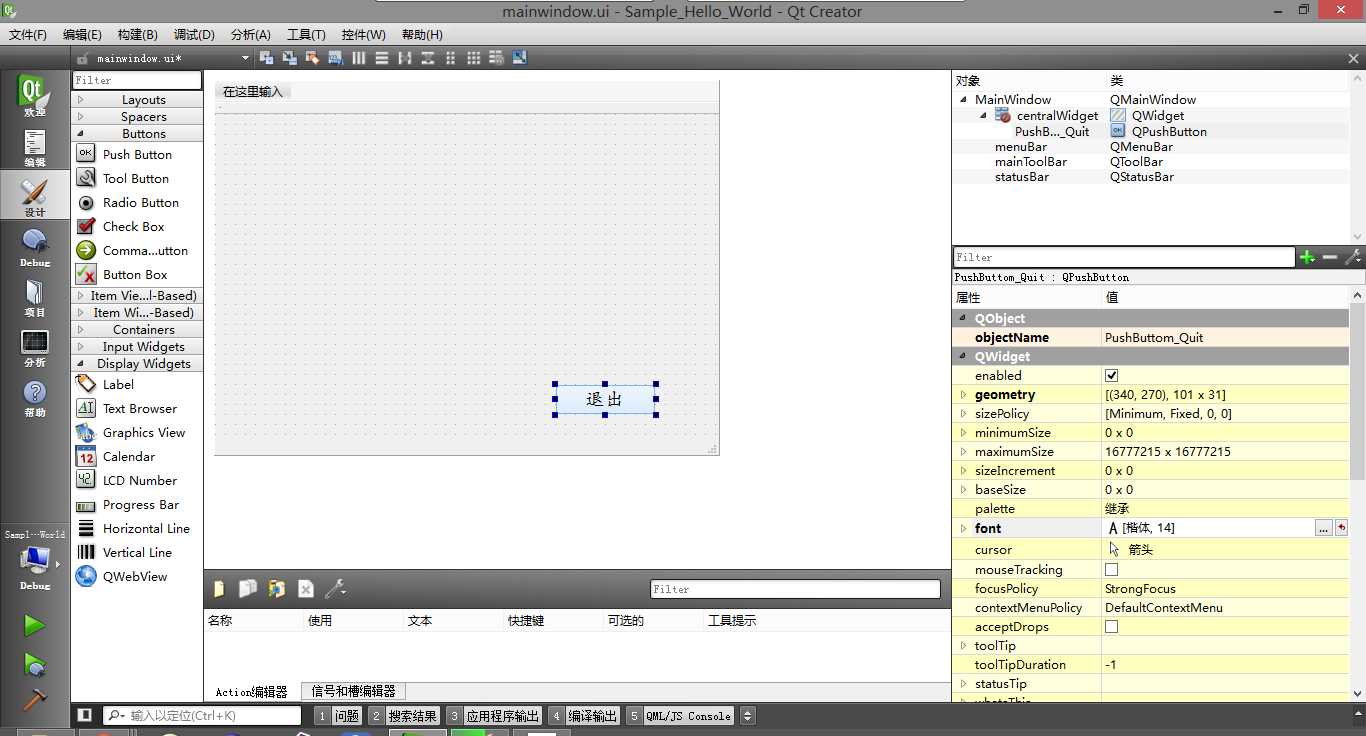Open the 应用程序输出 output pane

tap(494, 716)
